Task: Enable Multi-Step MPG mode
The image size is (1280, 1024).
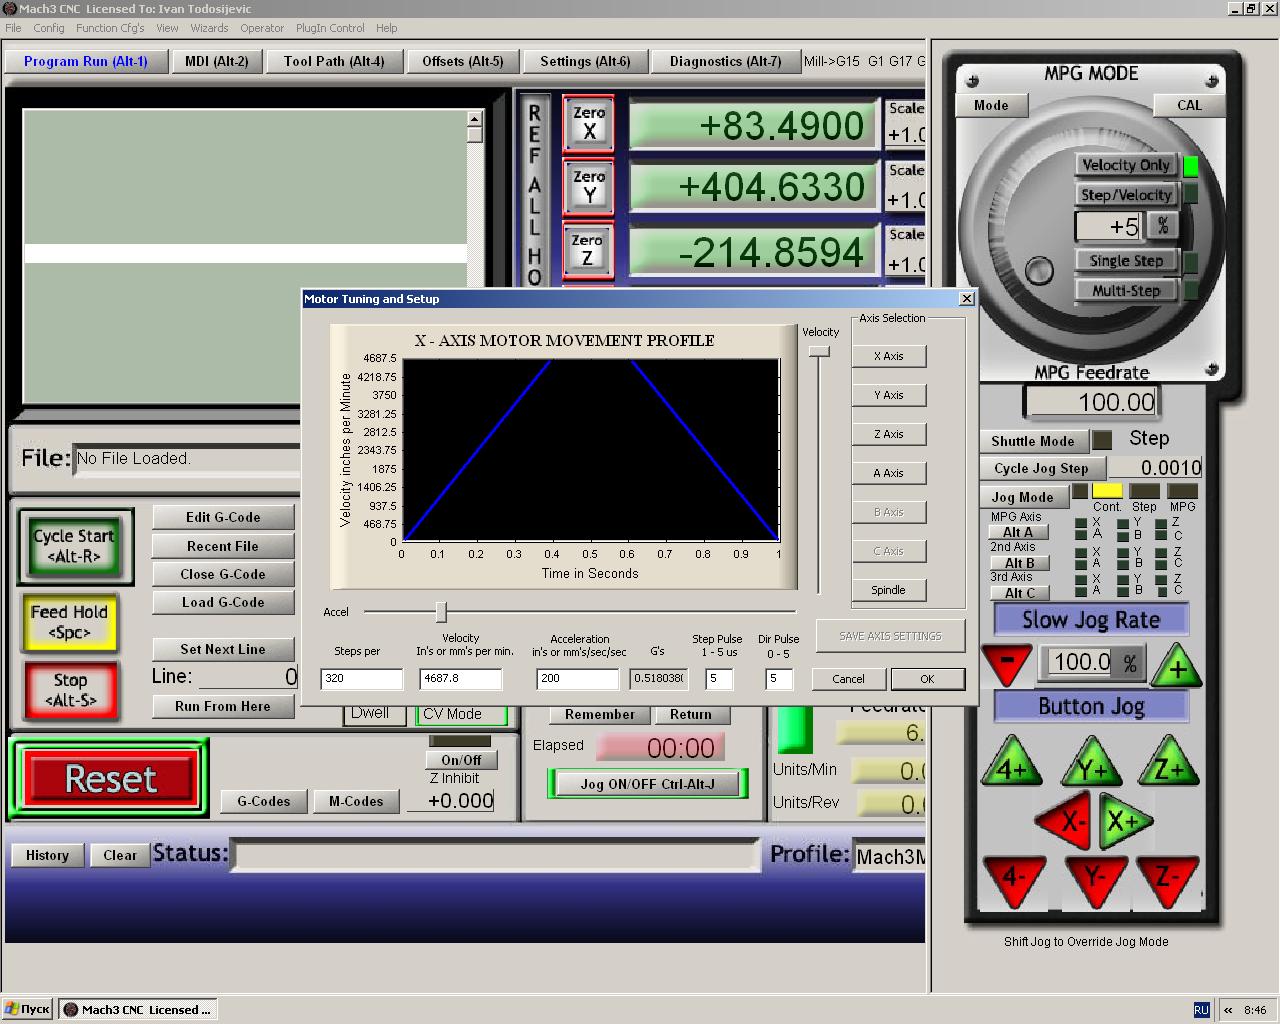Action: [x=1126, y=291]
